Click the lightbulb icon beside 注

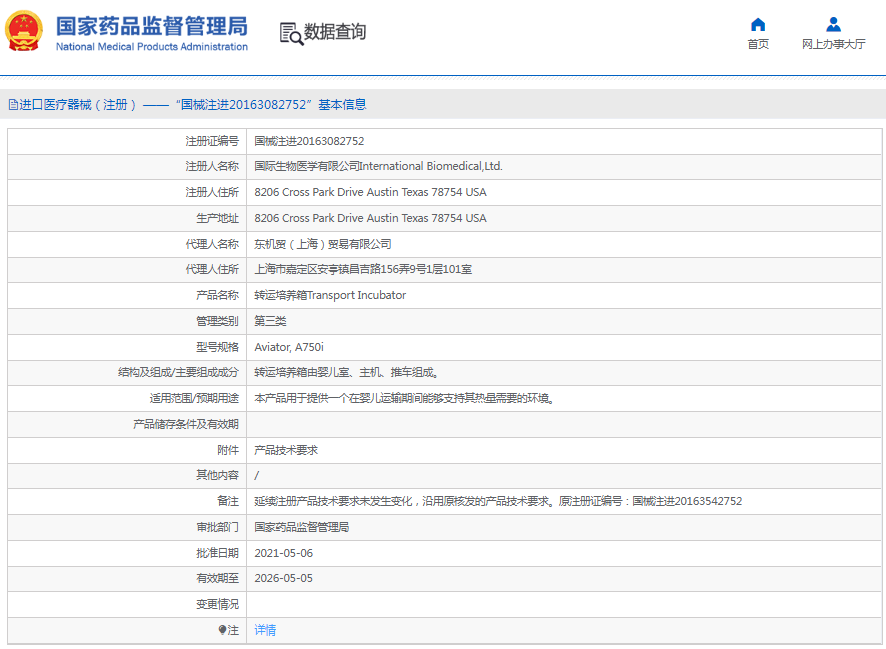(x=222, y=630)
